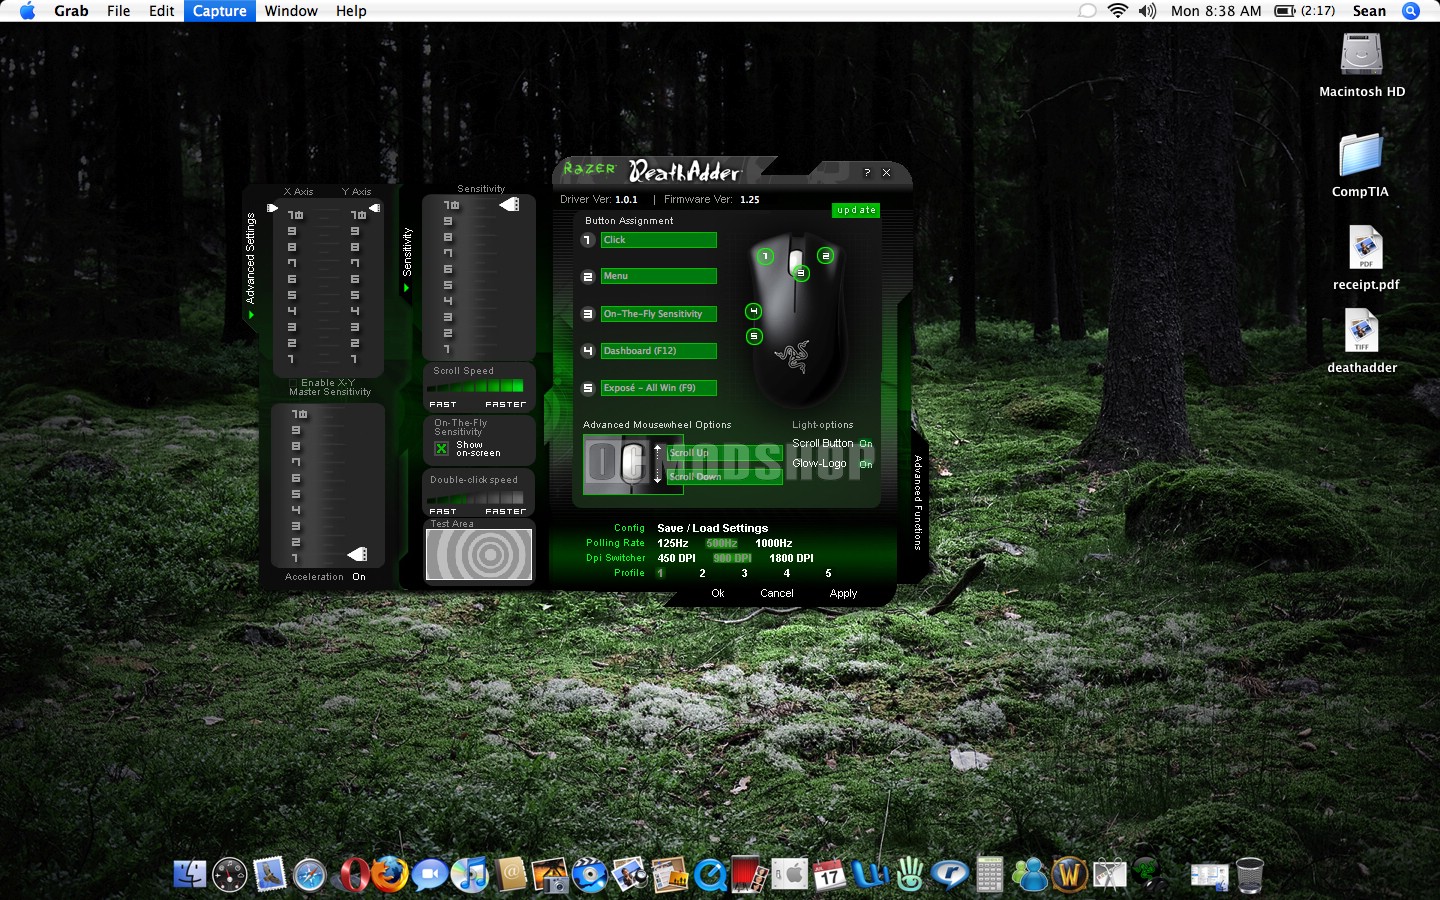Open button 1 Click assignment dropdown
The image size is (1440, 900).
pos(659,240)
